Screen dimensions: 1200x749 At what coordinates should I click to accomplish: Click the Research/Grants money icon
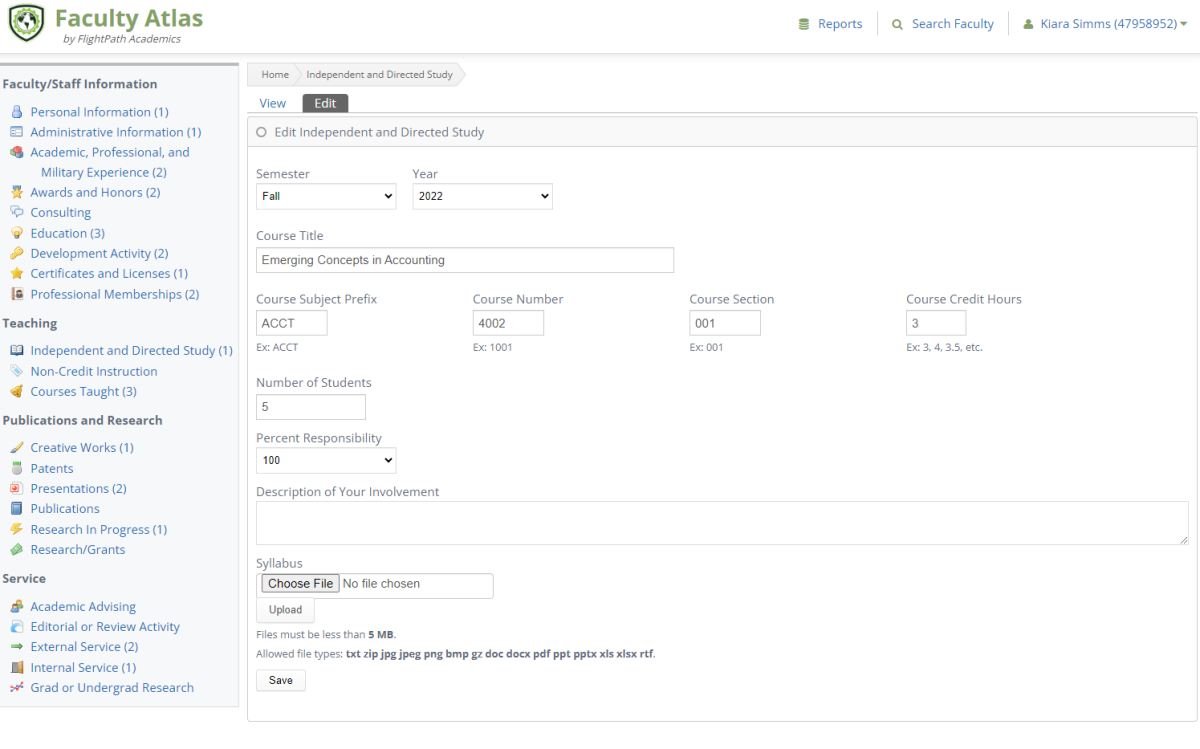tap(16, 549)
